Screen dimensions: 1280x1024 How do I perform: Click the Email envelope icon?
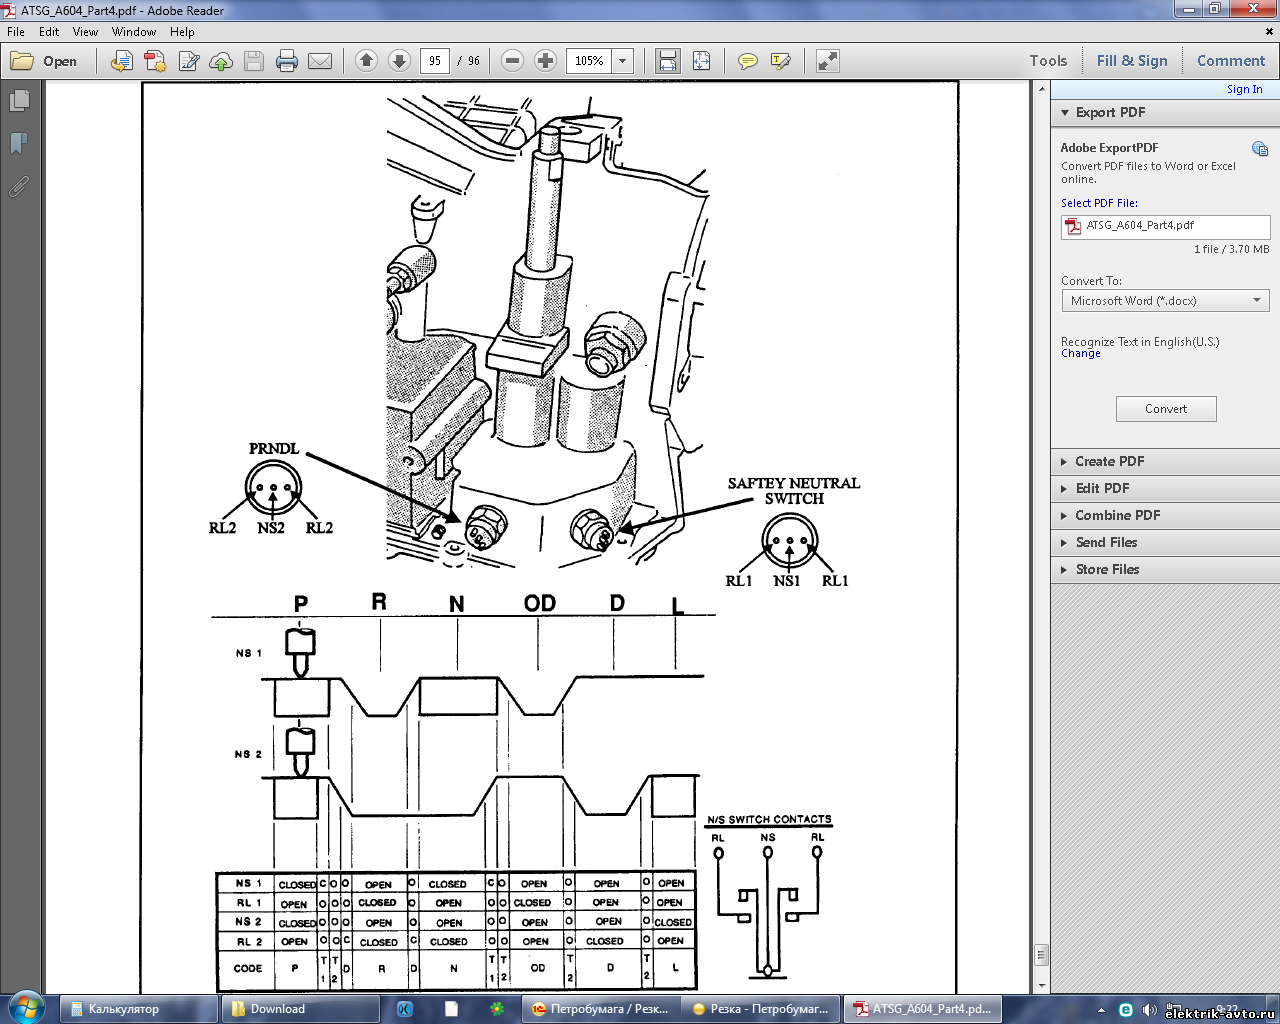tap(320, 61)
